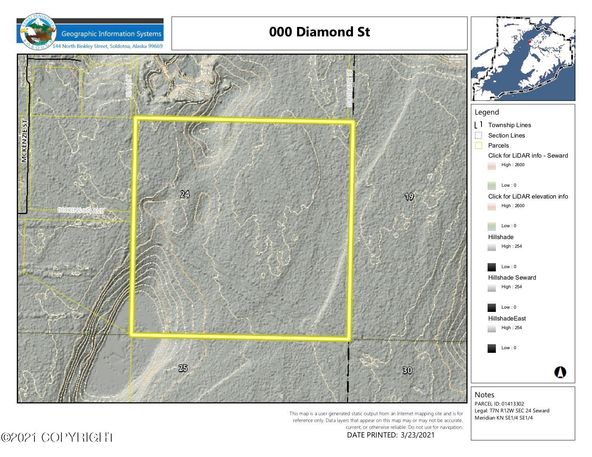
Task: Click the Township Lines legend symbol
Action: click(x=478, y=125)
